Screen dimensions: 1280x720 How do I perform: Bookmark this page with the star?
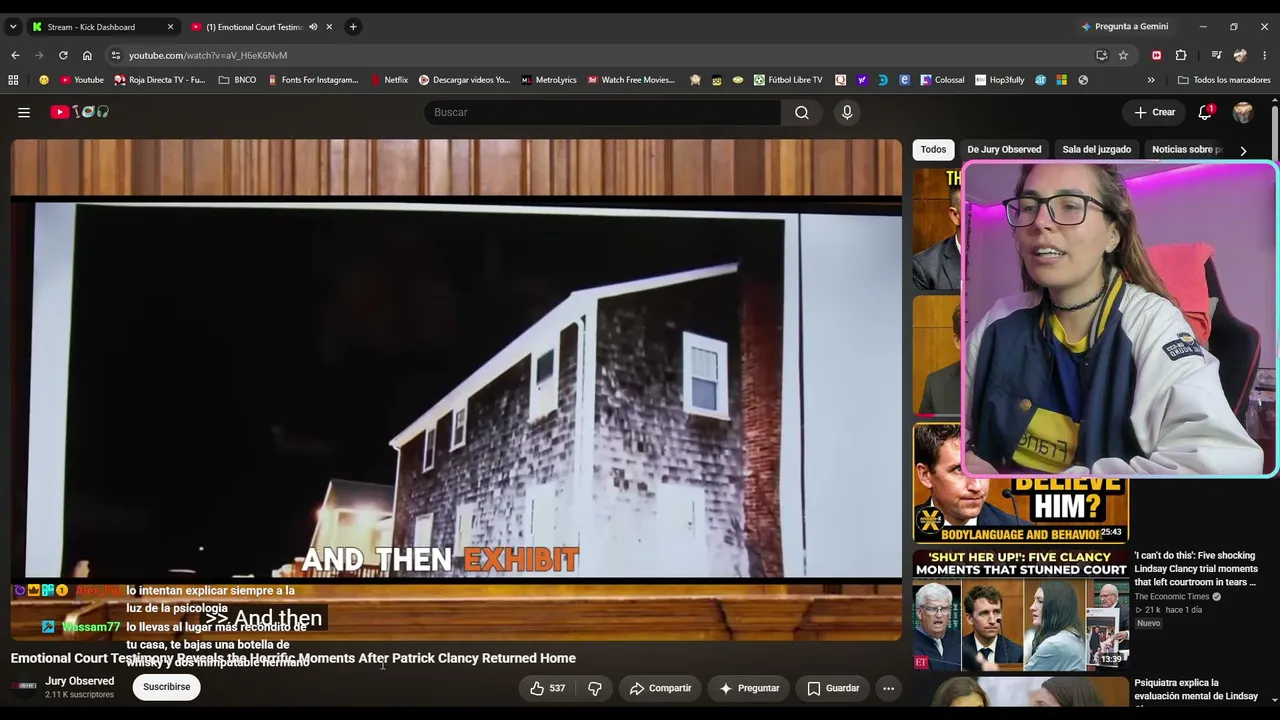point(1123,55)
